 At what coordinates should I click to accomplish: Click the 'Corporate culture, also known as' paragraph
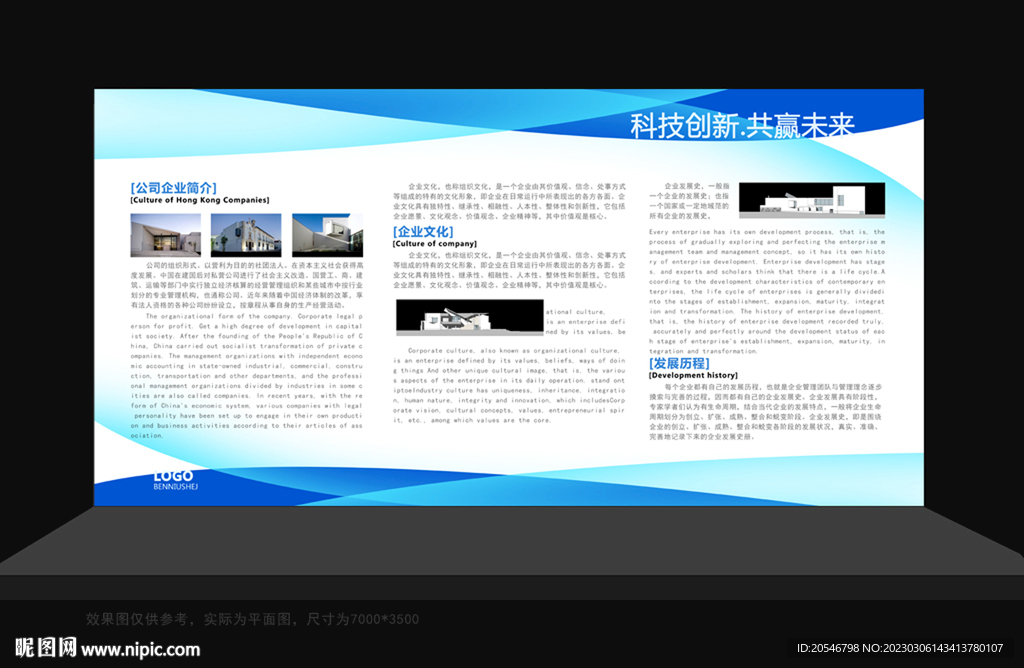click(x=509, y=385)
